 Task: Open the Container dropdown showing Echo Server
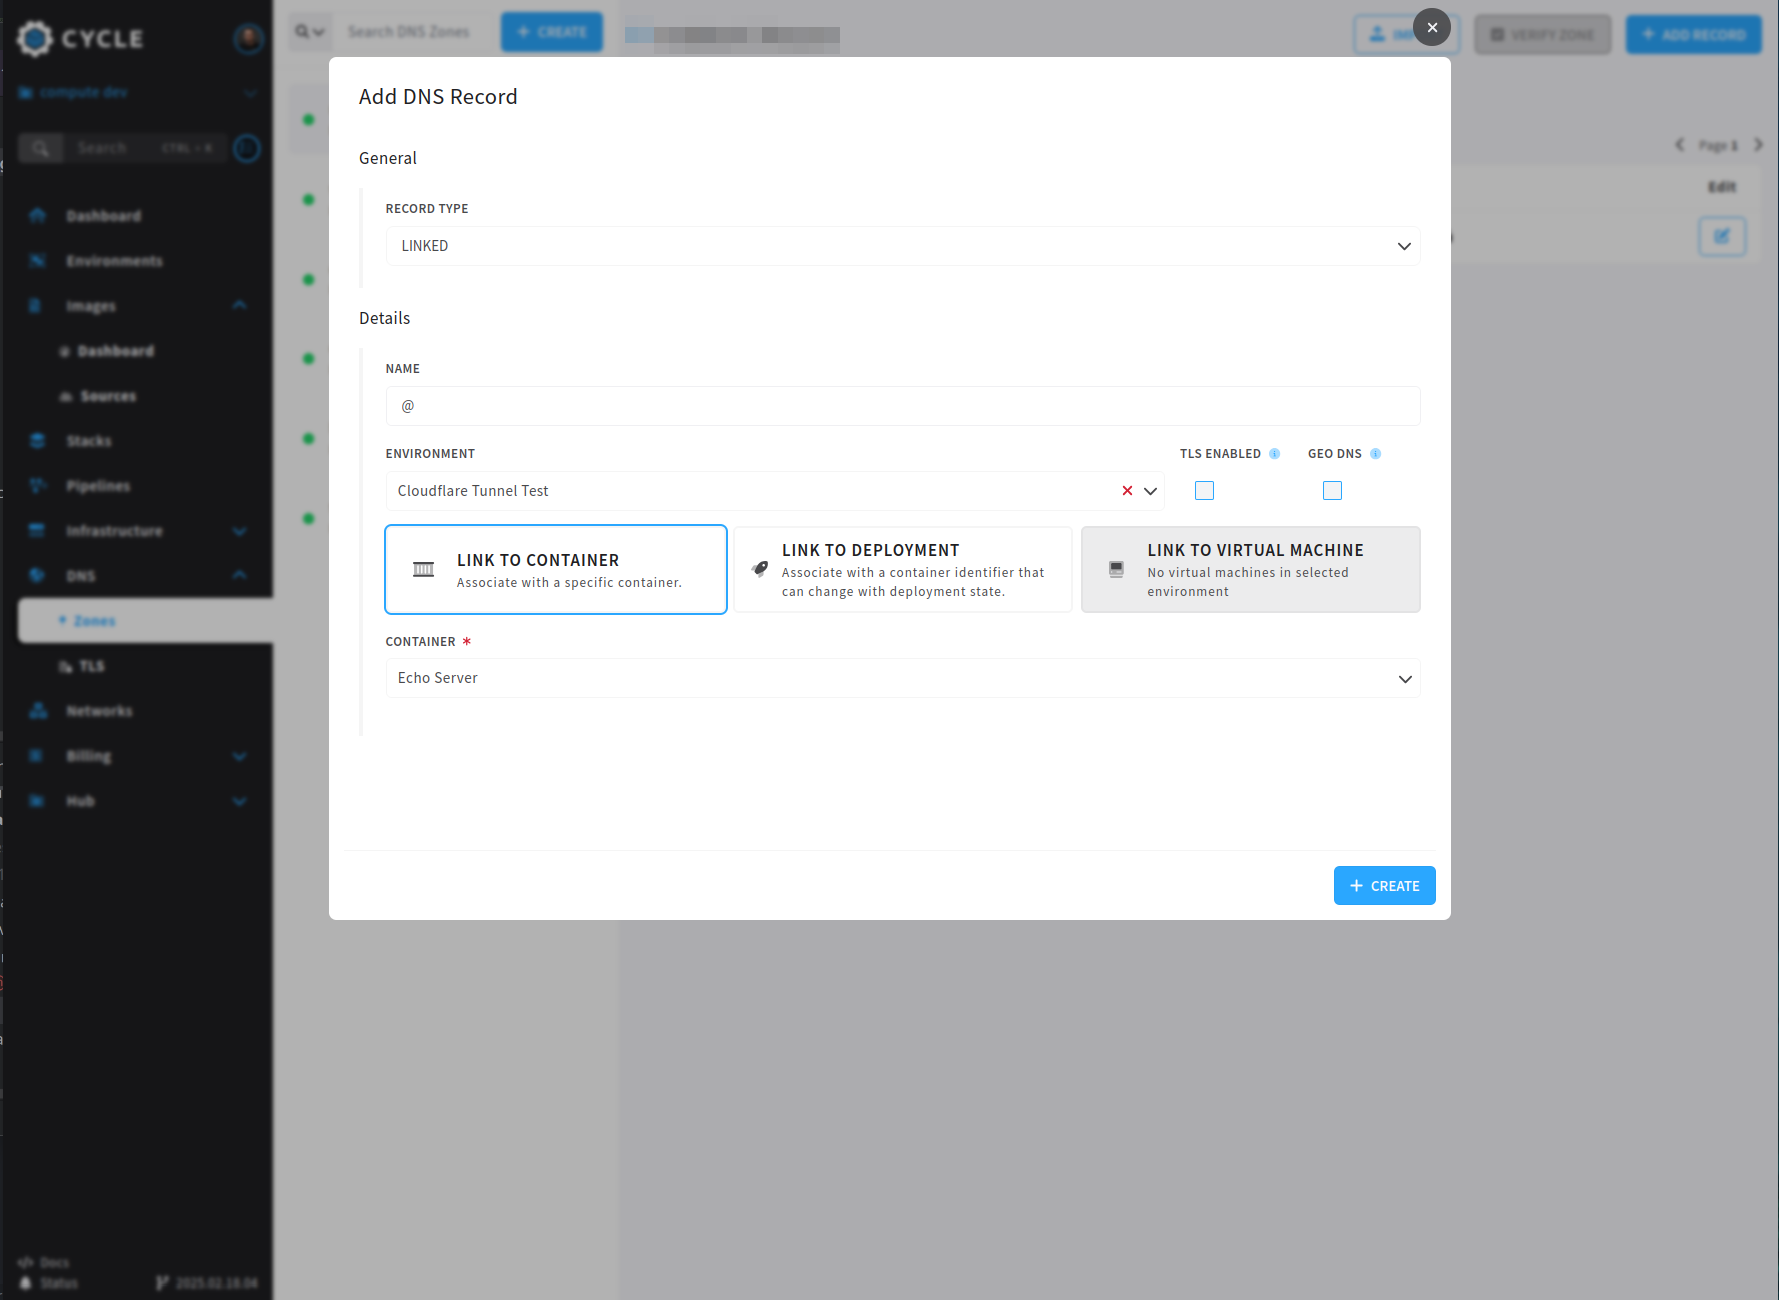pyautogui.click(x=902, y=678)
